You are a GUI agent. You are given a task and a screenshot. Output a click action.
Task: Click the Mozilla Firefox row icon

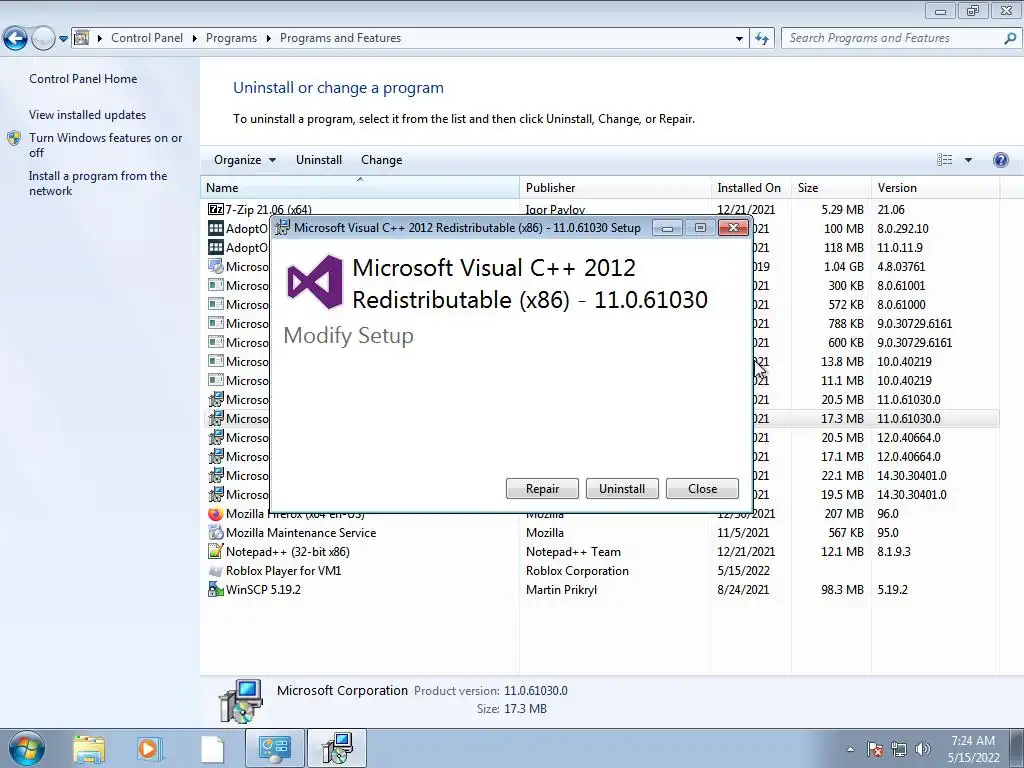216,514
